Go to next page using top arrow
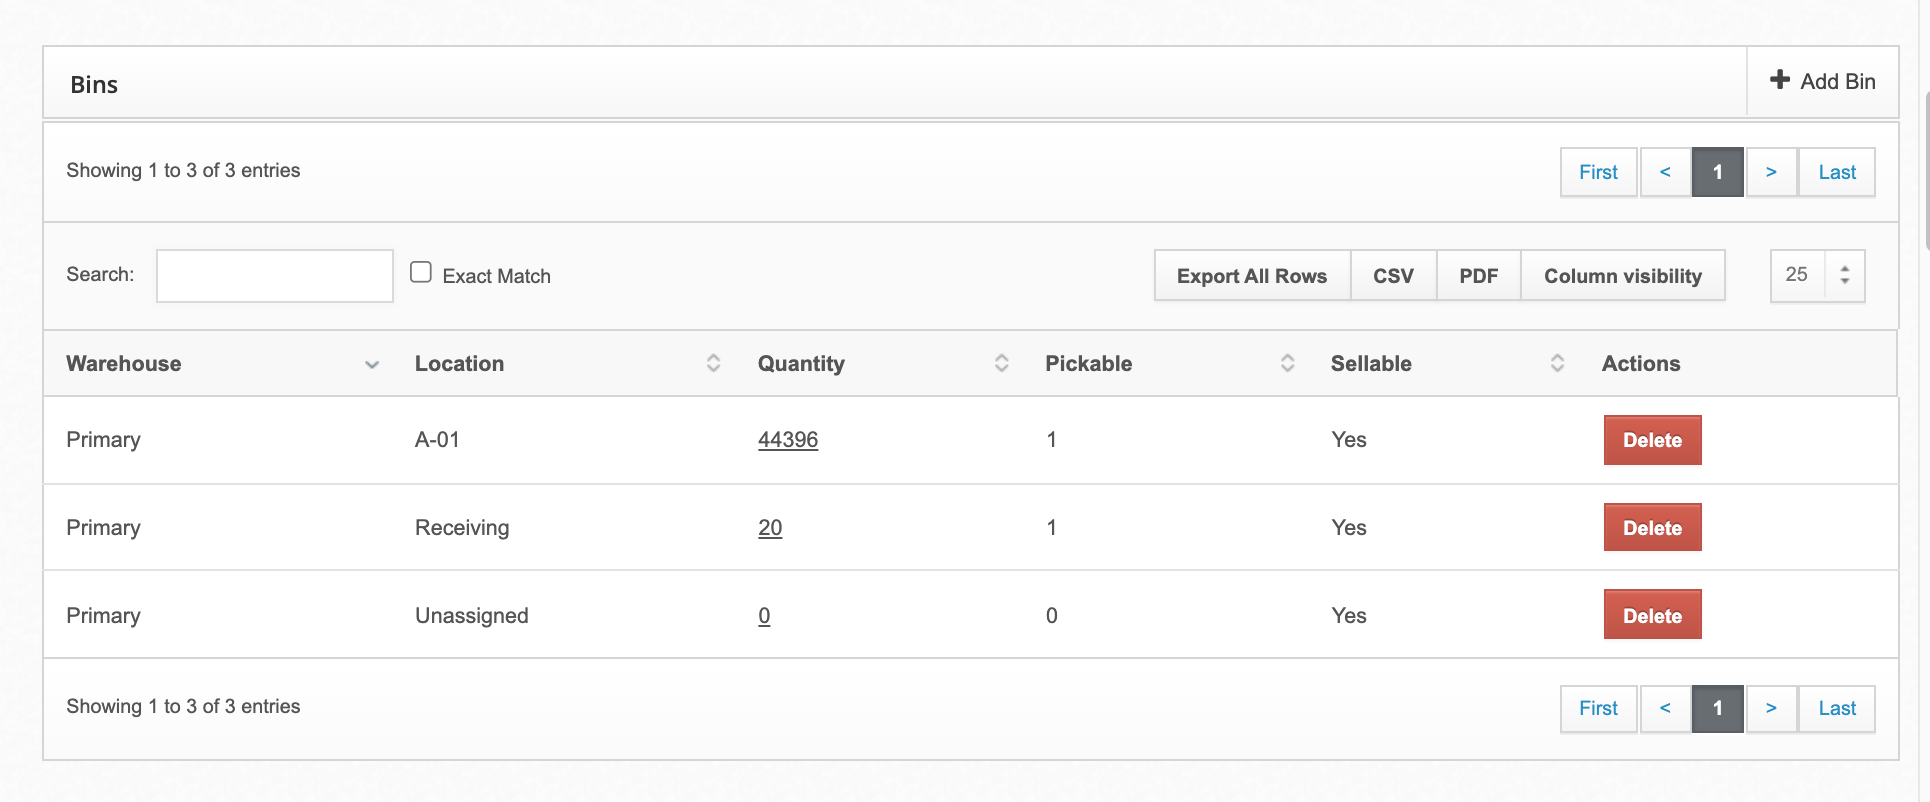The image size is (1930, 802). coord(1771,172)
